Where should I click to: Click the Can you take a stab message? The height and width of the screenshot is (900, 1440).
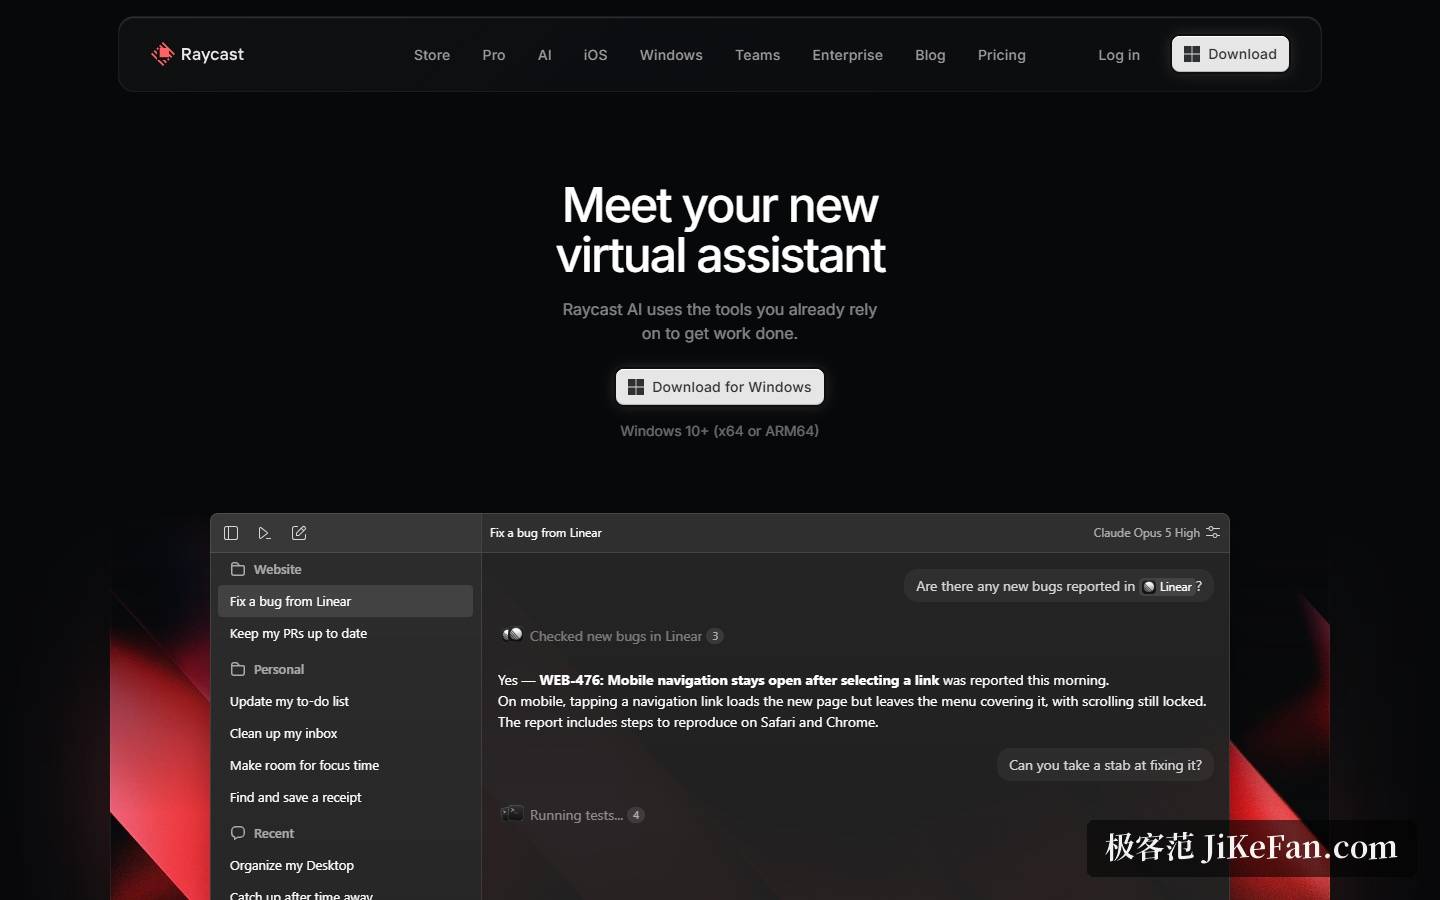coord(1105,765)
